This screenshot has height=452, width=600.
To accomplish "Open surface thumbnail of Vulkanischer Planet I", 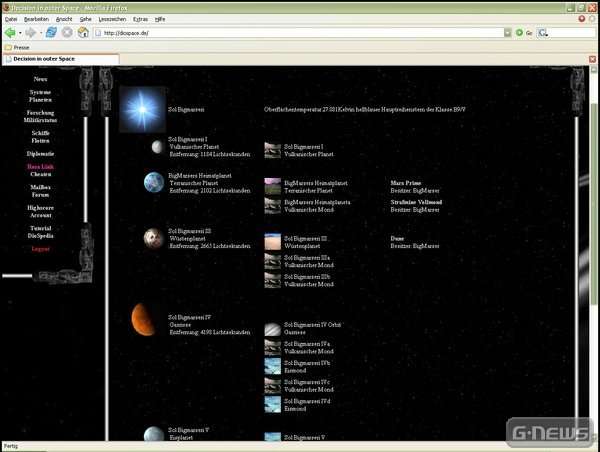I will [x=272, y=150].
